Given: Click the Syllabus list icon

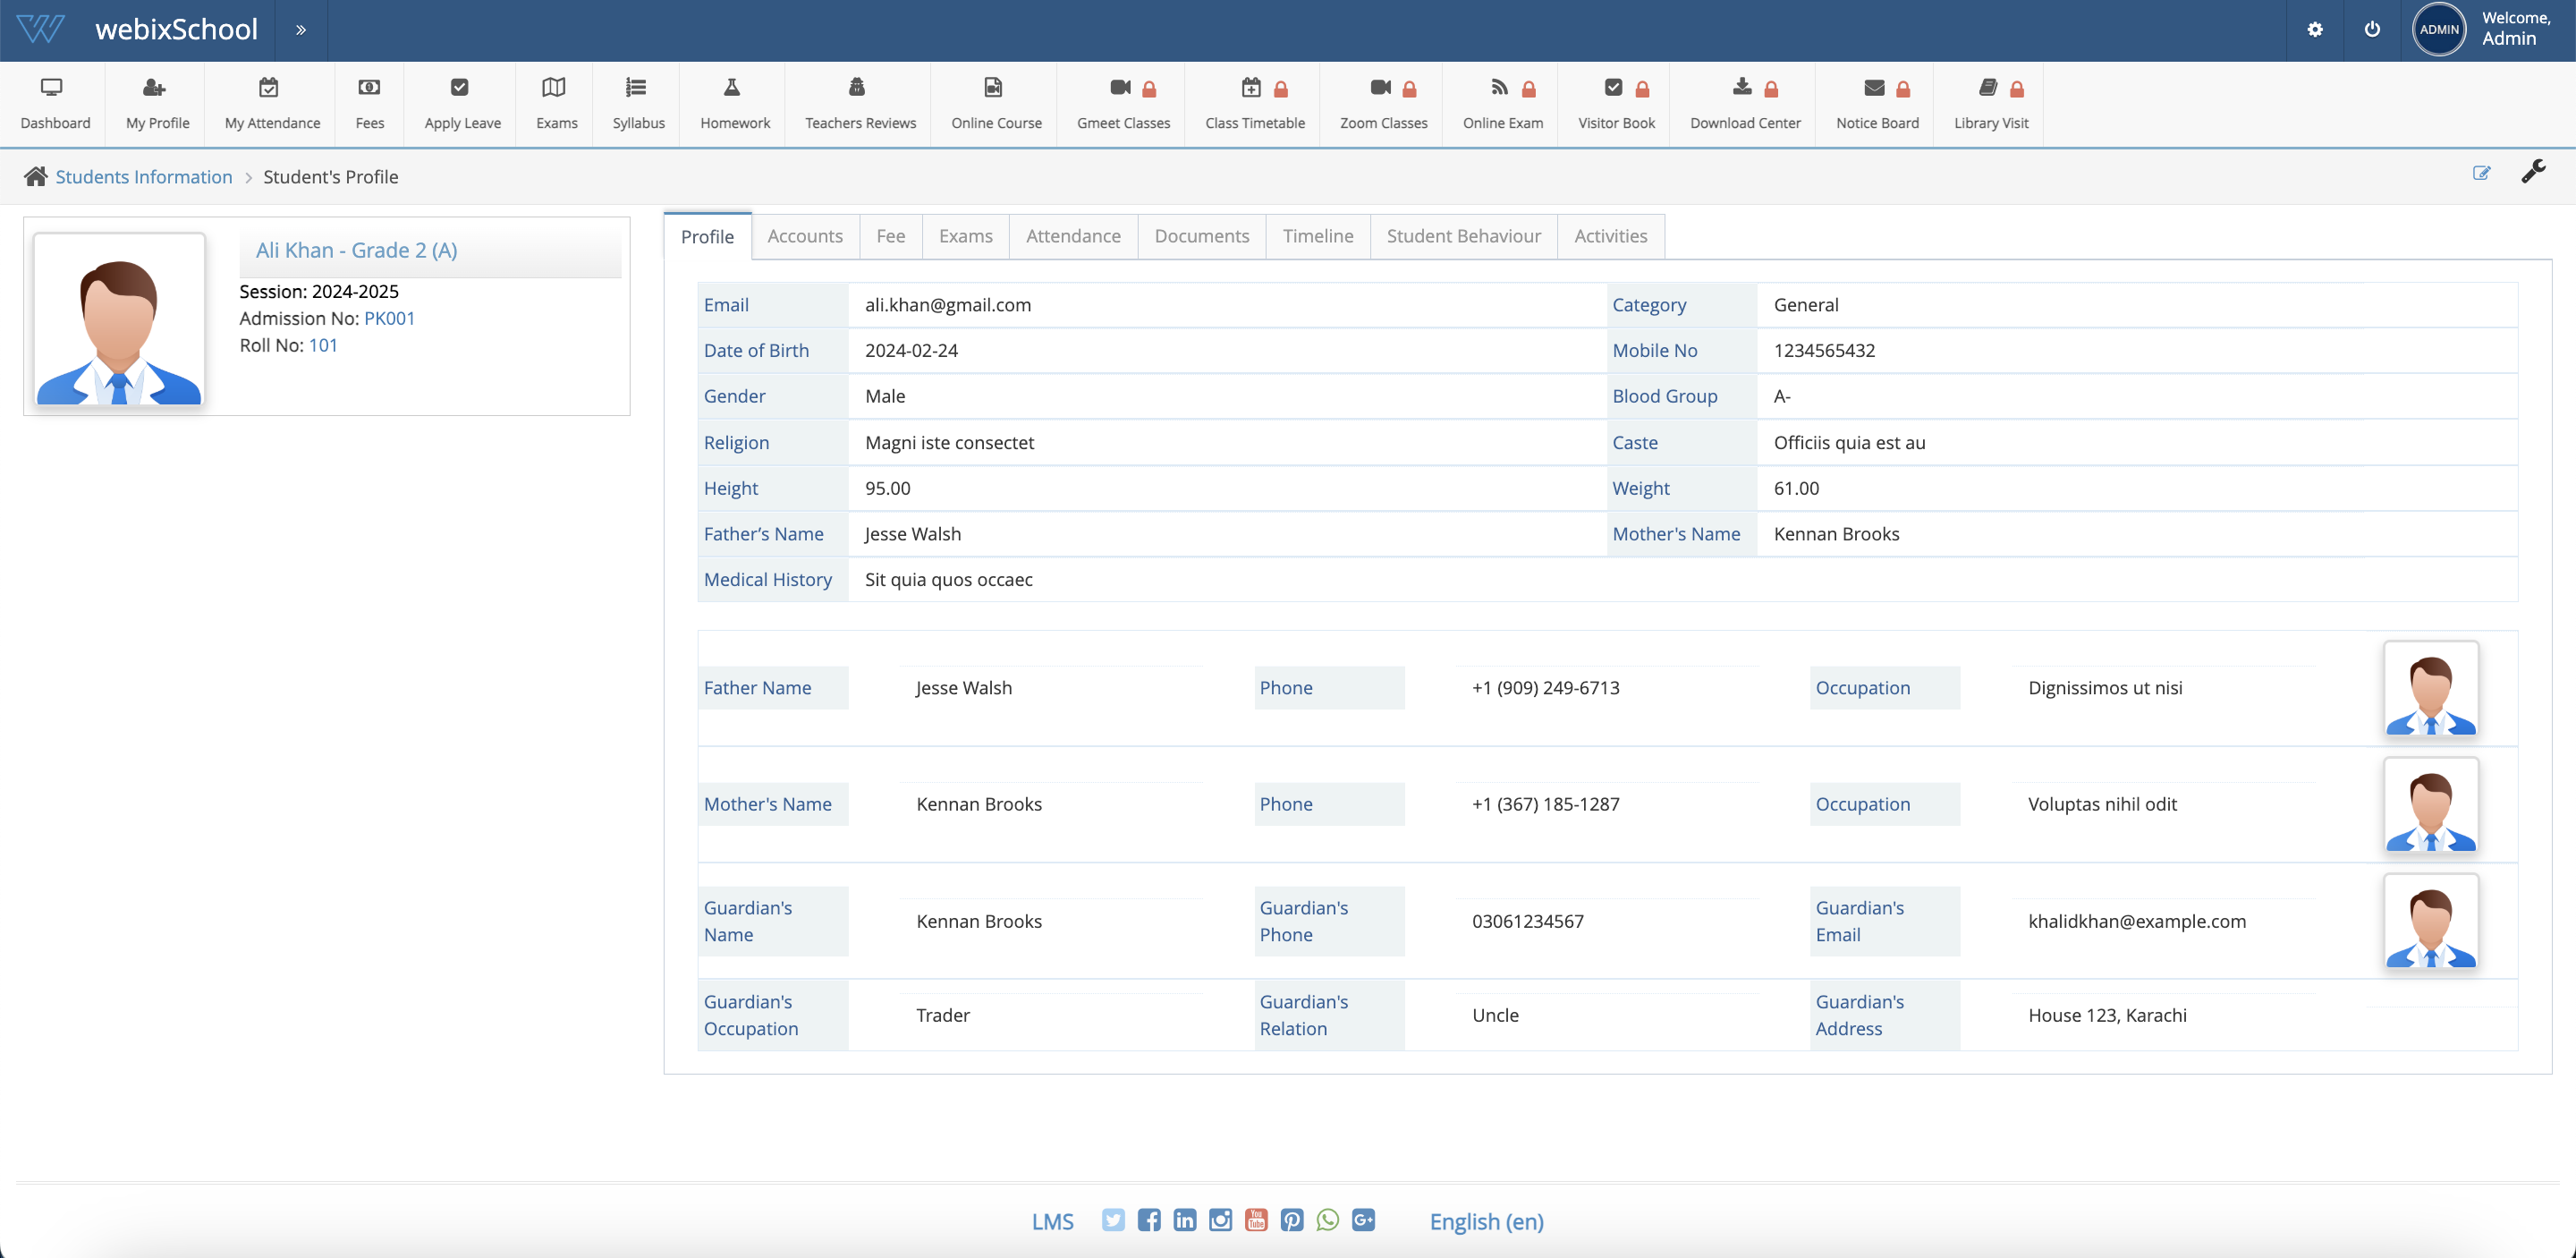Looking at the screenshot, I should pyautogui.click(x=636, y=88).
